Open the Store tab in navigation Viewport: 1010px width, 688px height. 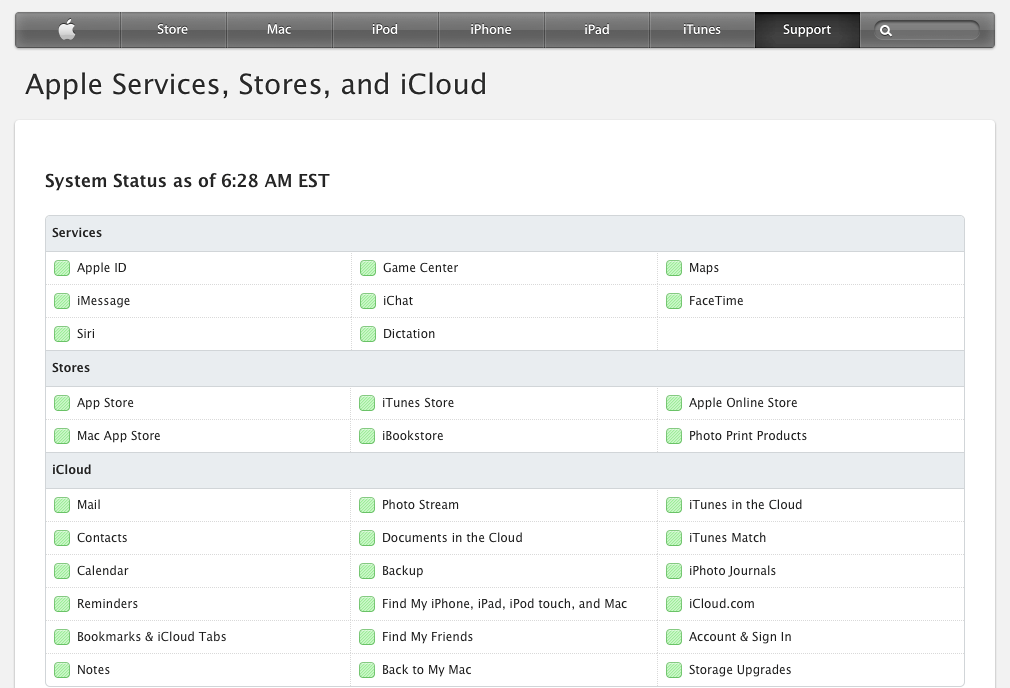pos(173,30)
